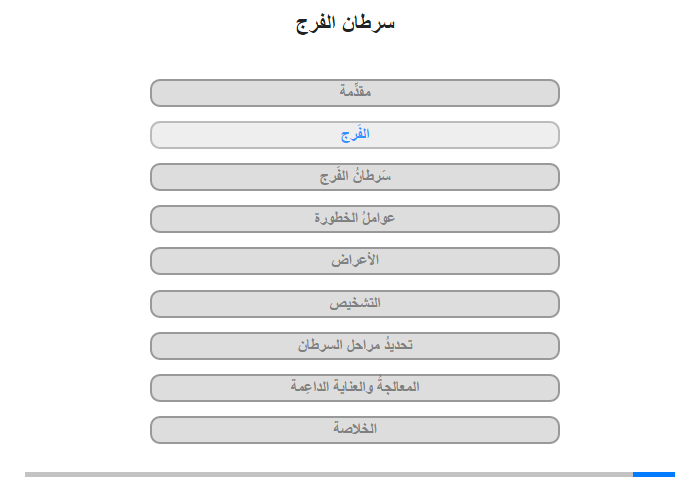Choose the Introduction chapter at the top of the list

[x=354, y=93]
